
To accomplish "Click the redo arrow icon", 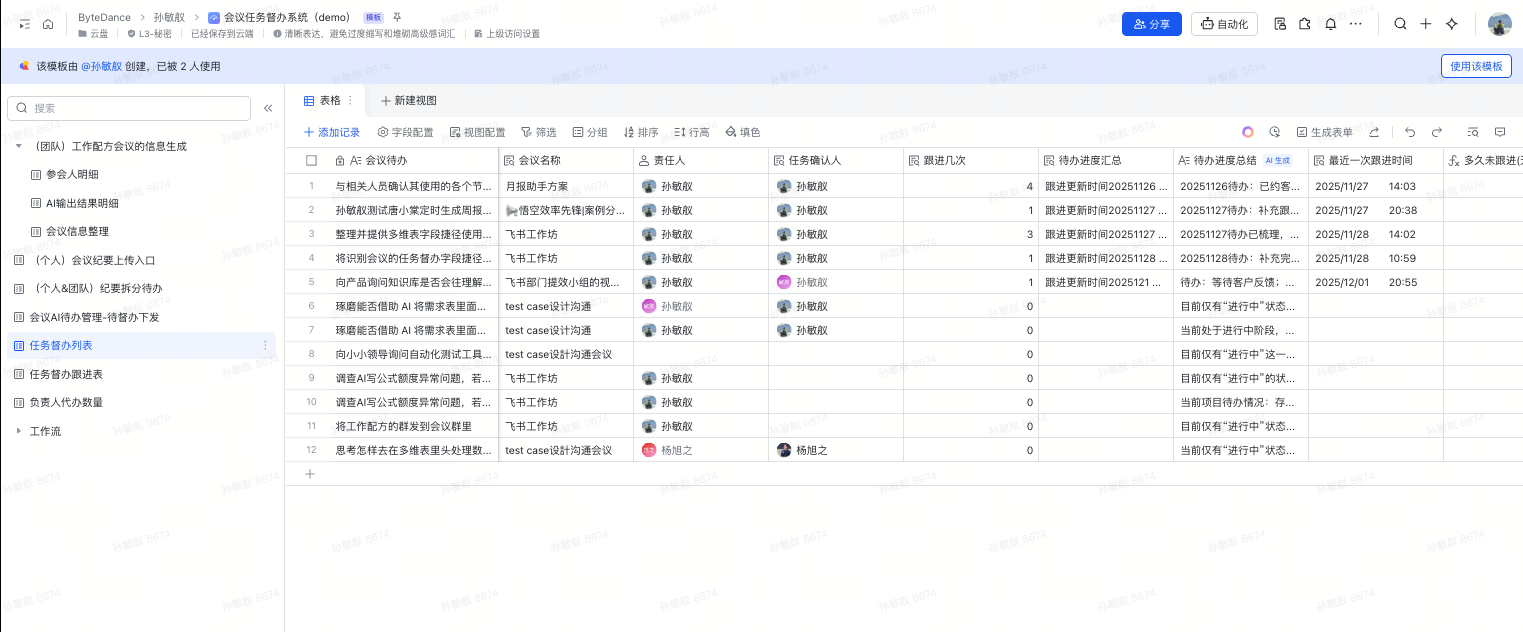I will (x=1437, y=132).
